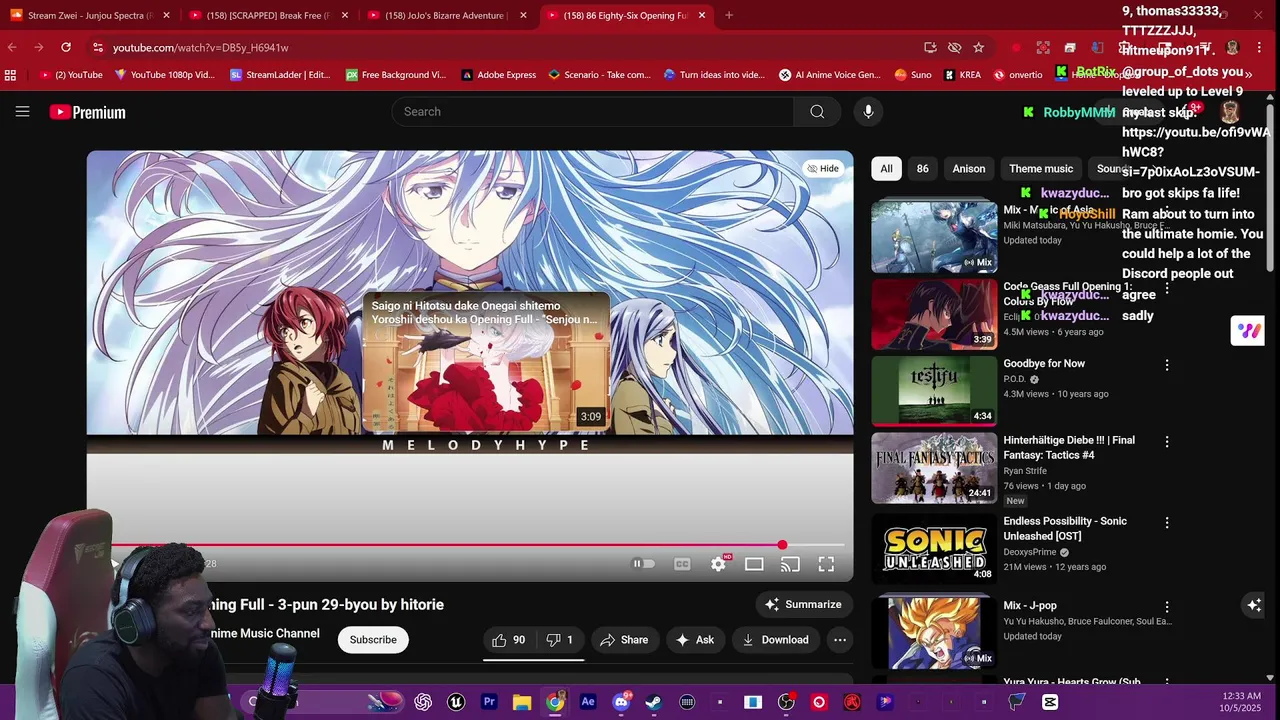Open options menu for Mix - J-pop
The height and width of the screenshot is (720, 1280).
point(1166,607)
